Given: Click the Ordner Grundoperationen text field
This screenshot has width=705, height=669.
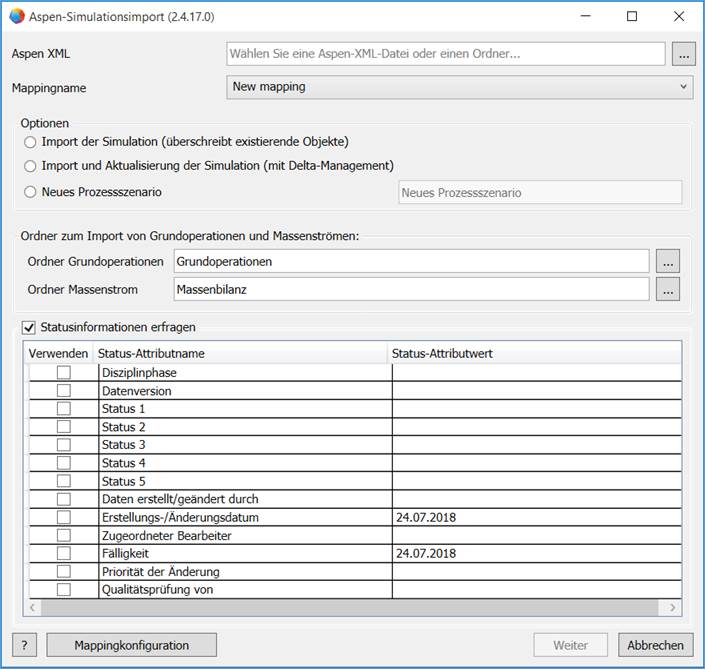Looking at the screenshot, I should click(411, 261).
